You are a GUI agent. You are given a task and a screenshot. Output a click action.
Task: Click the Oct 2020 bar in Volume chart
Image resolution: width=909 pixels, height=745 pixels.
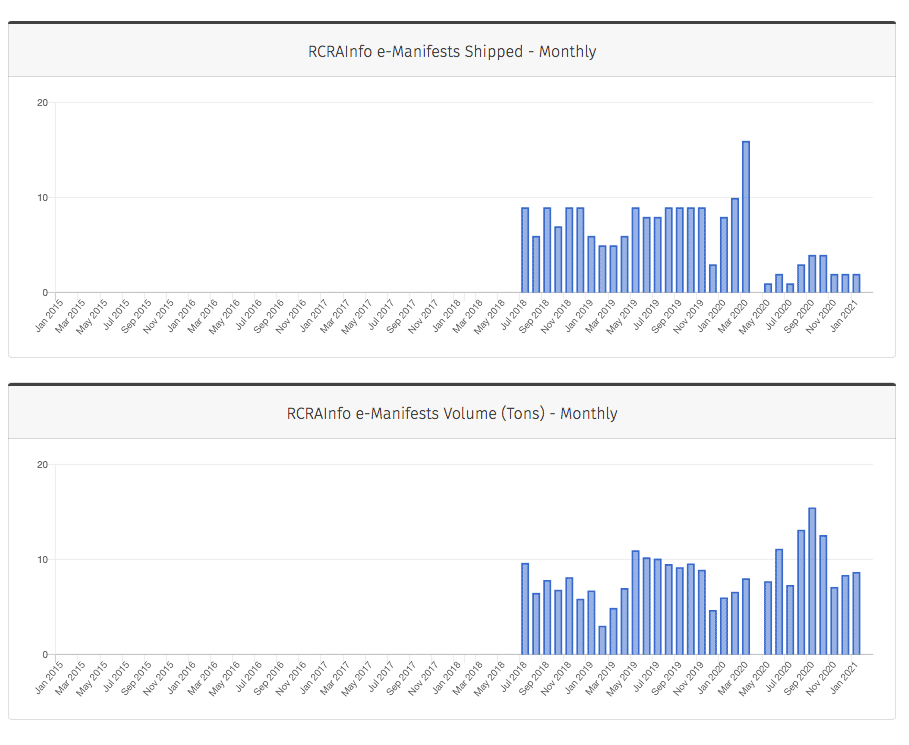coord(823,595)
